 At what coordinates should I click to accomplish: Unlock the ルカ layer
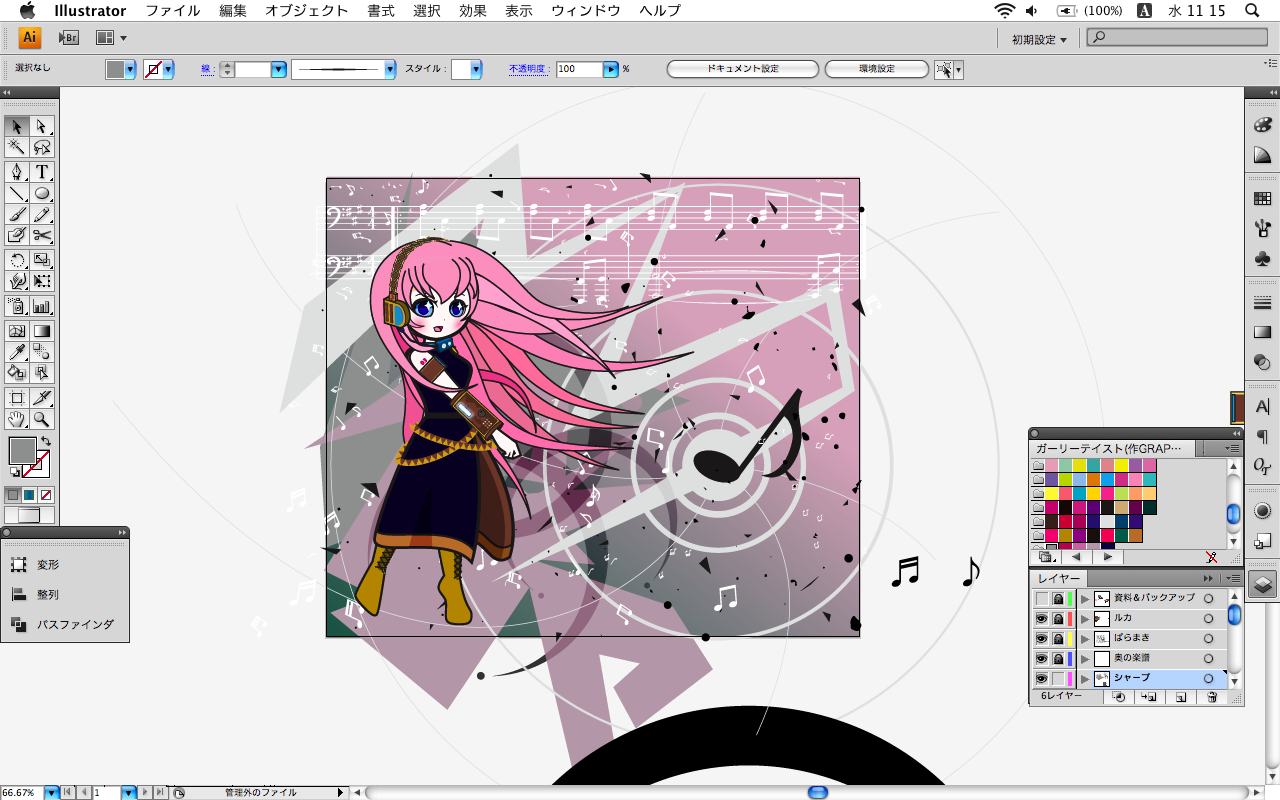point(1057,618)
